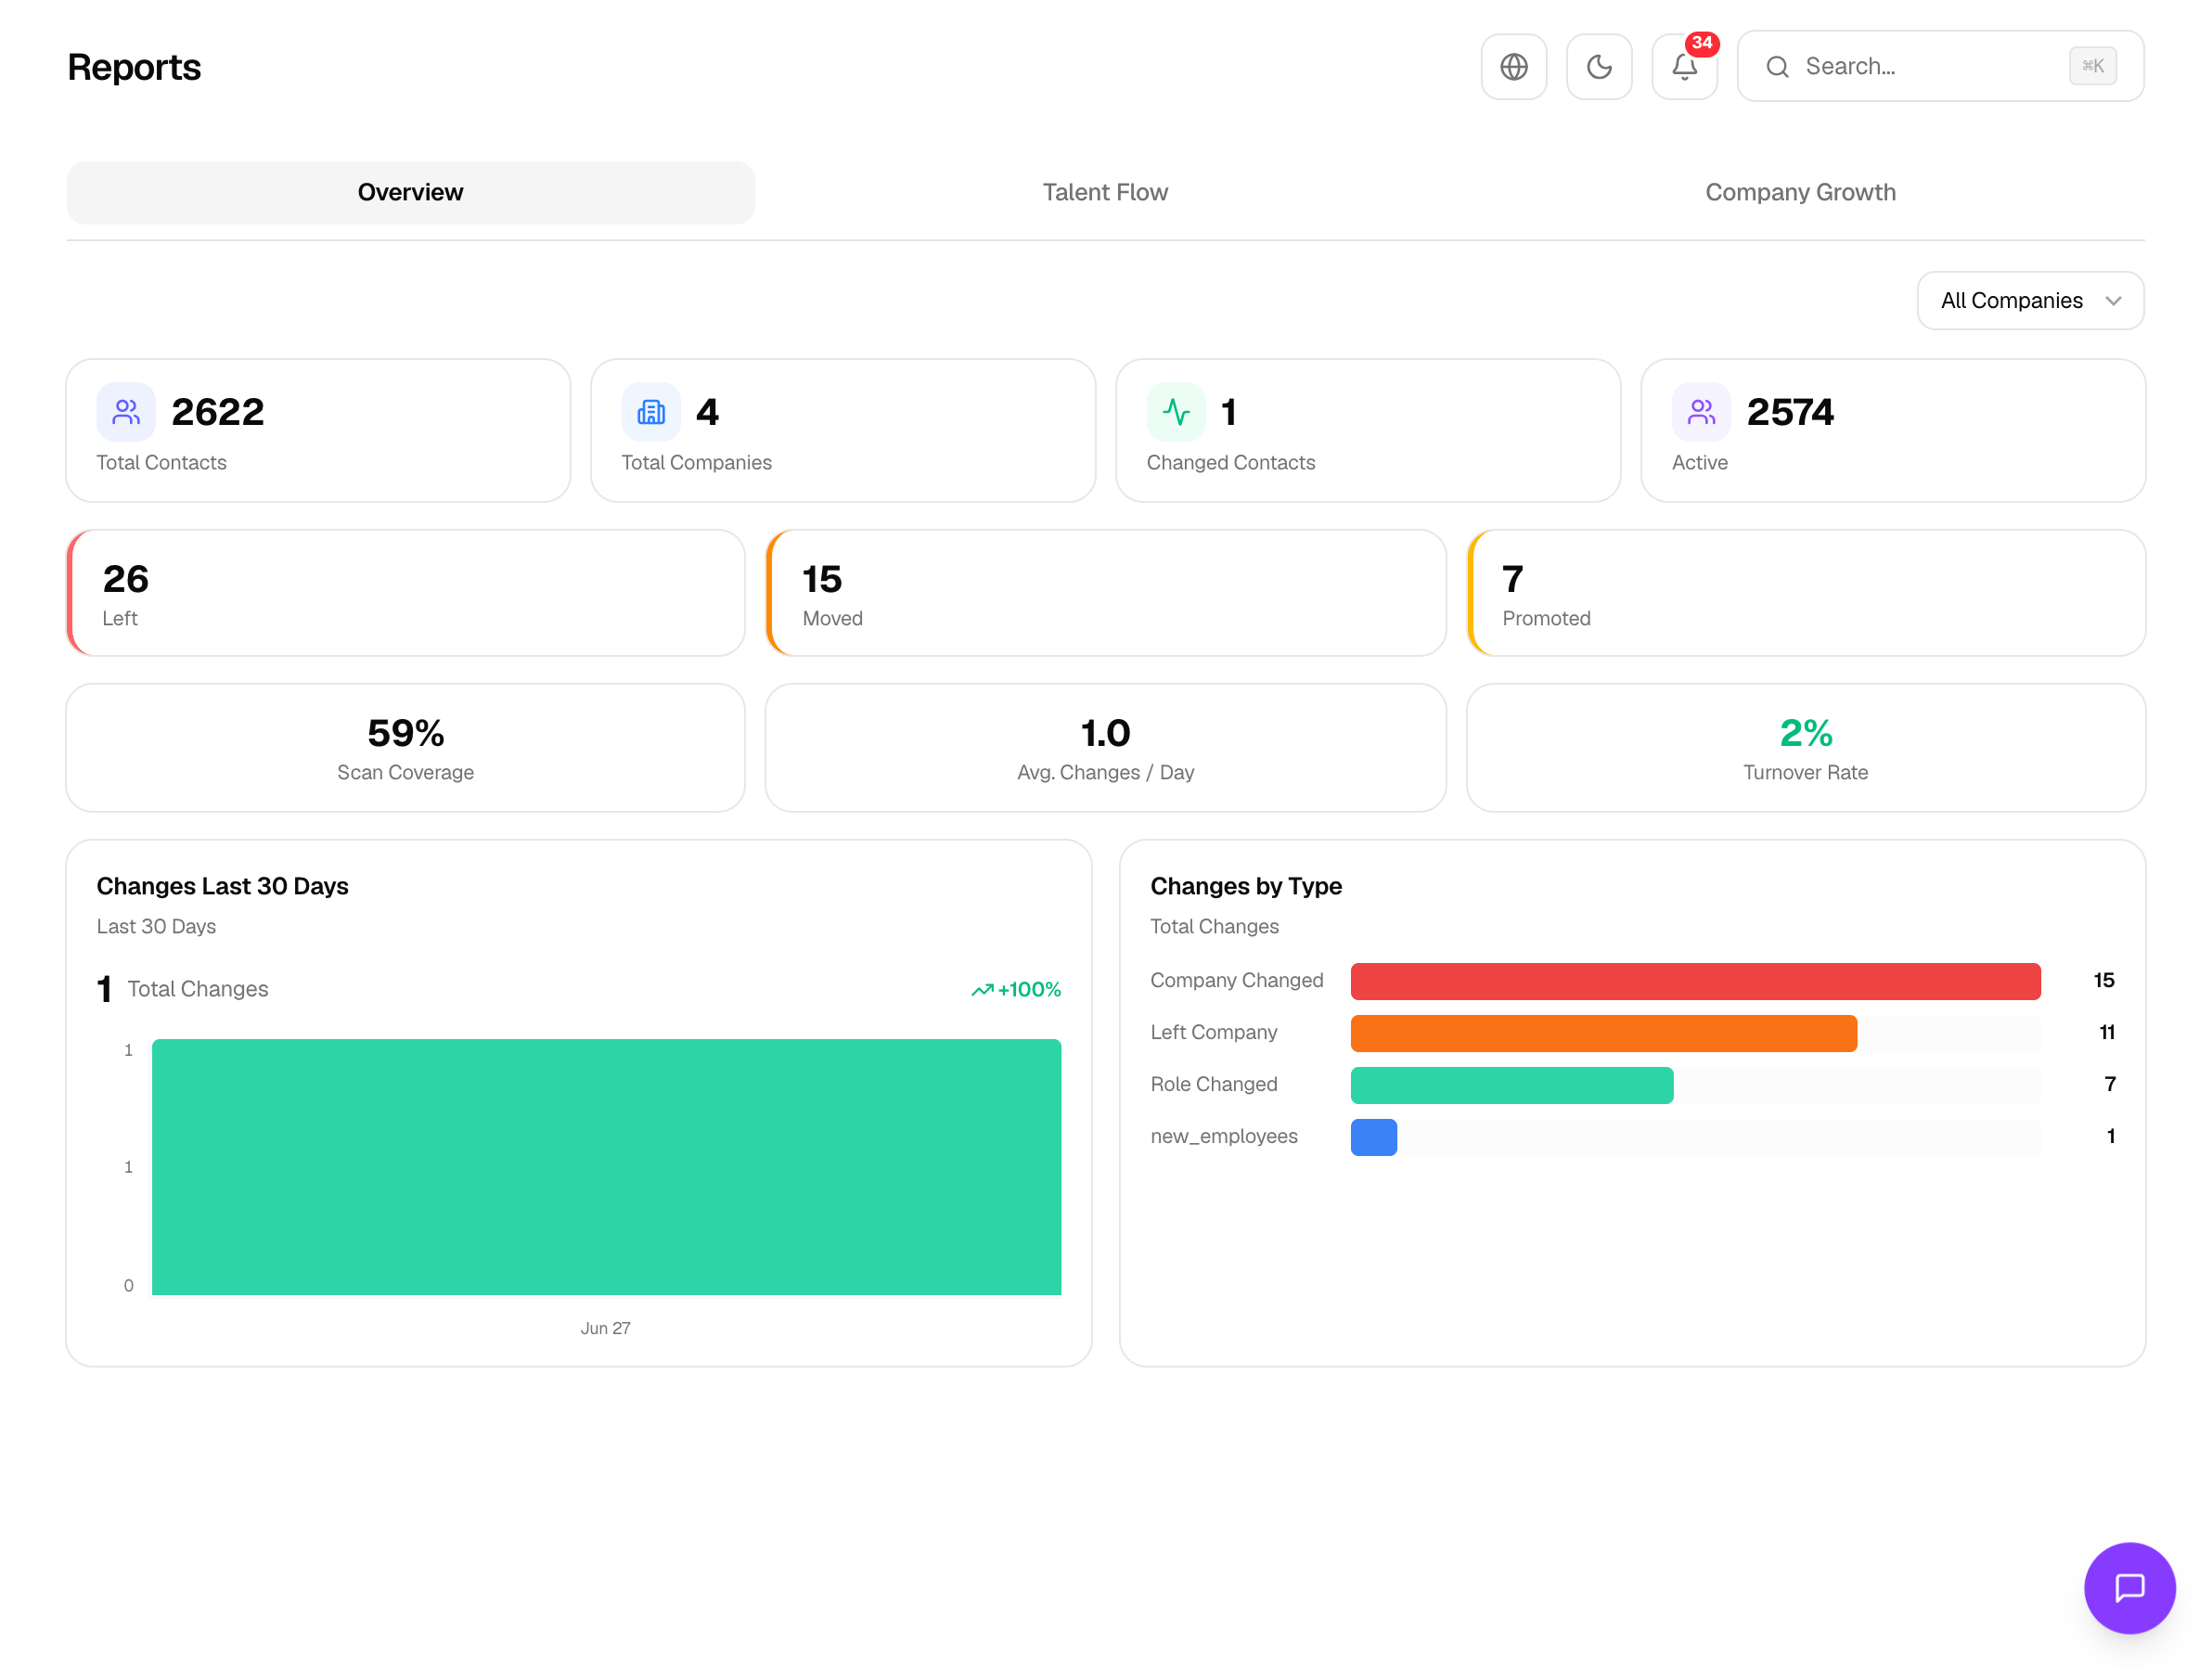Click the count 11 beside Left Company

pos(2106,1032)
